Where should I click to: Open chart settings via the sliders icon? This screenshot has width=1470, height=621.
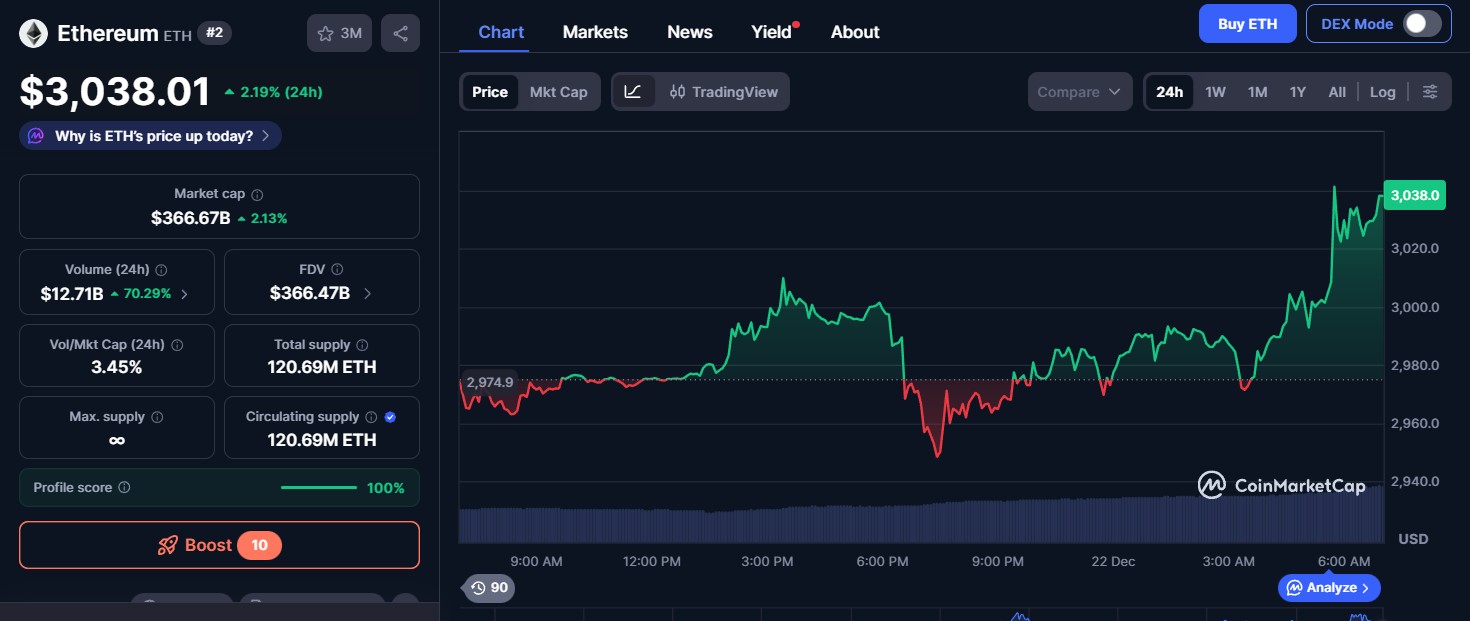pyautogui.click(x=1430, y=91)
